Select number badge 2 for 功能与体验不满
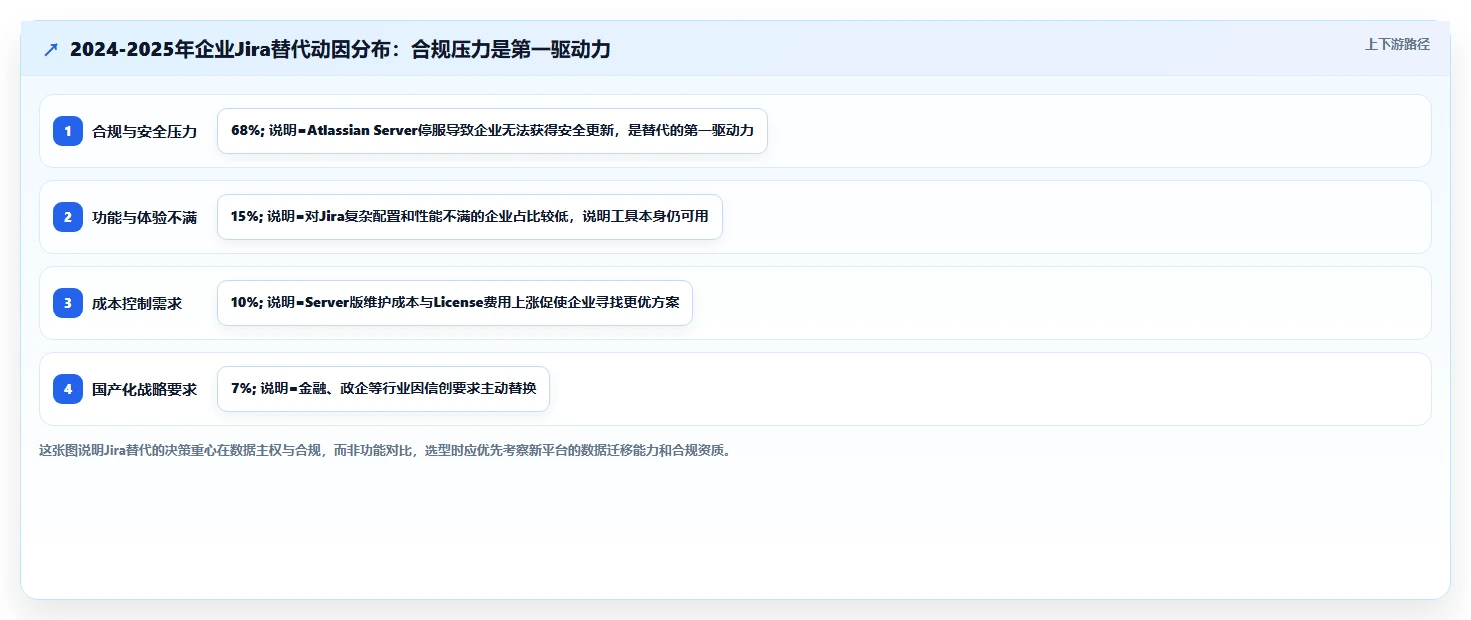Viewport: 1471px width, 620px height. [x=68, y=217]
